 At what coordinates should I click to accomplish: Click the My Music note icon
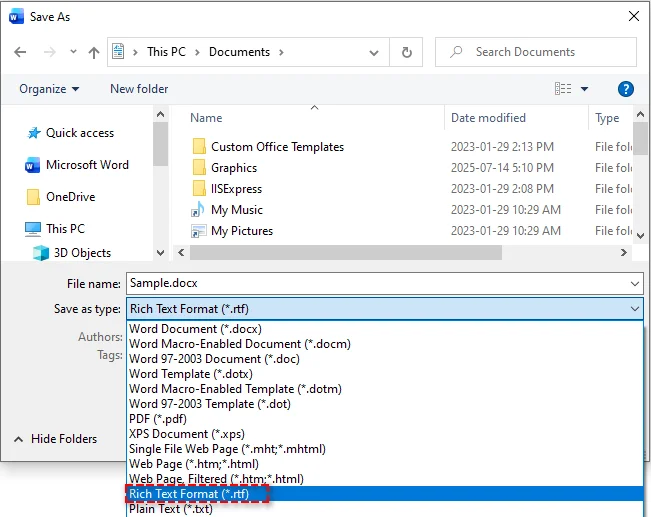pos(198,209)
